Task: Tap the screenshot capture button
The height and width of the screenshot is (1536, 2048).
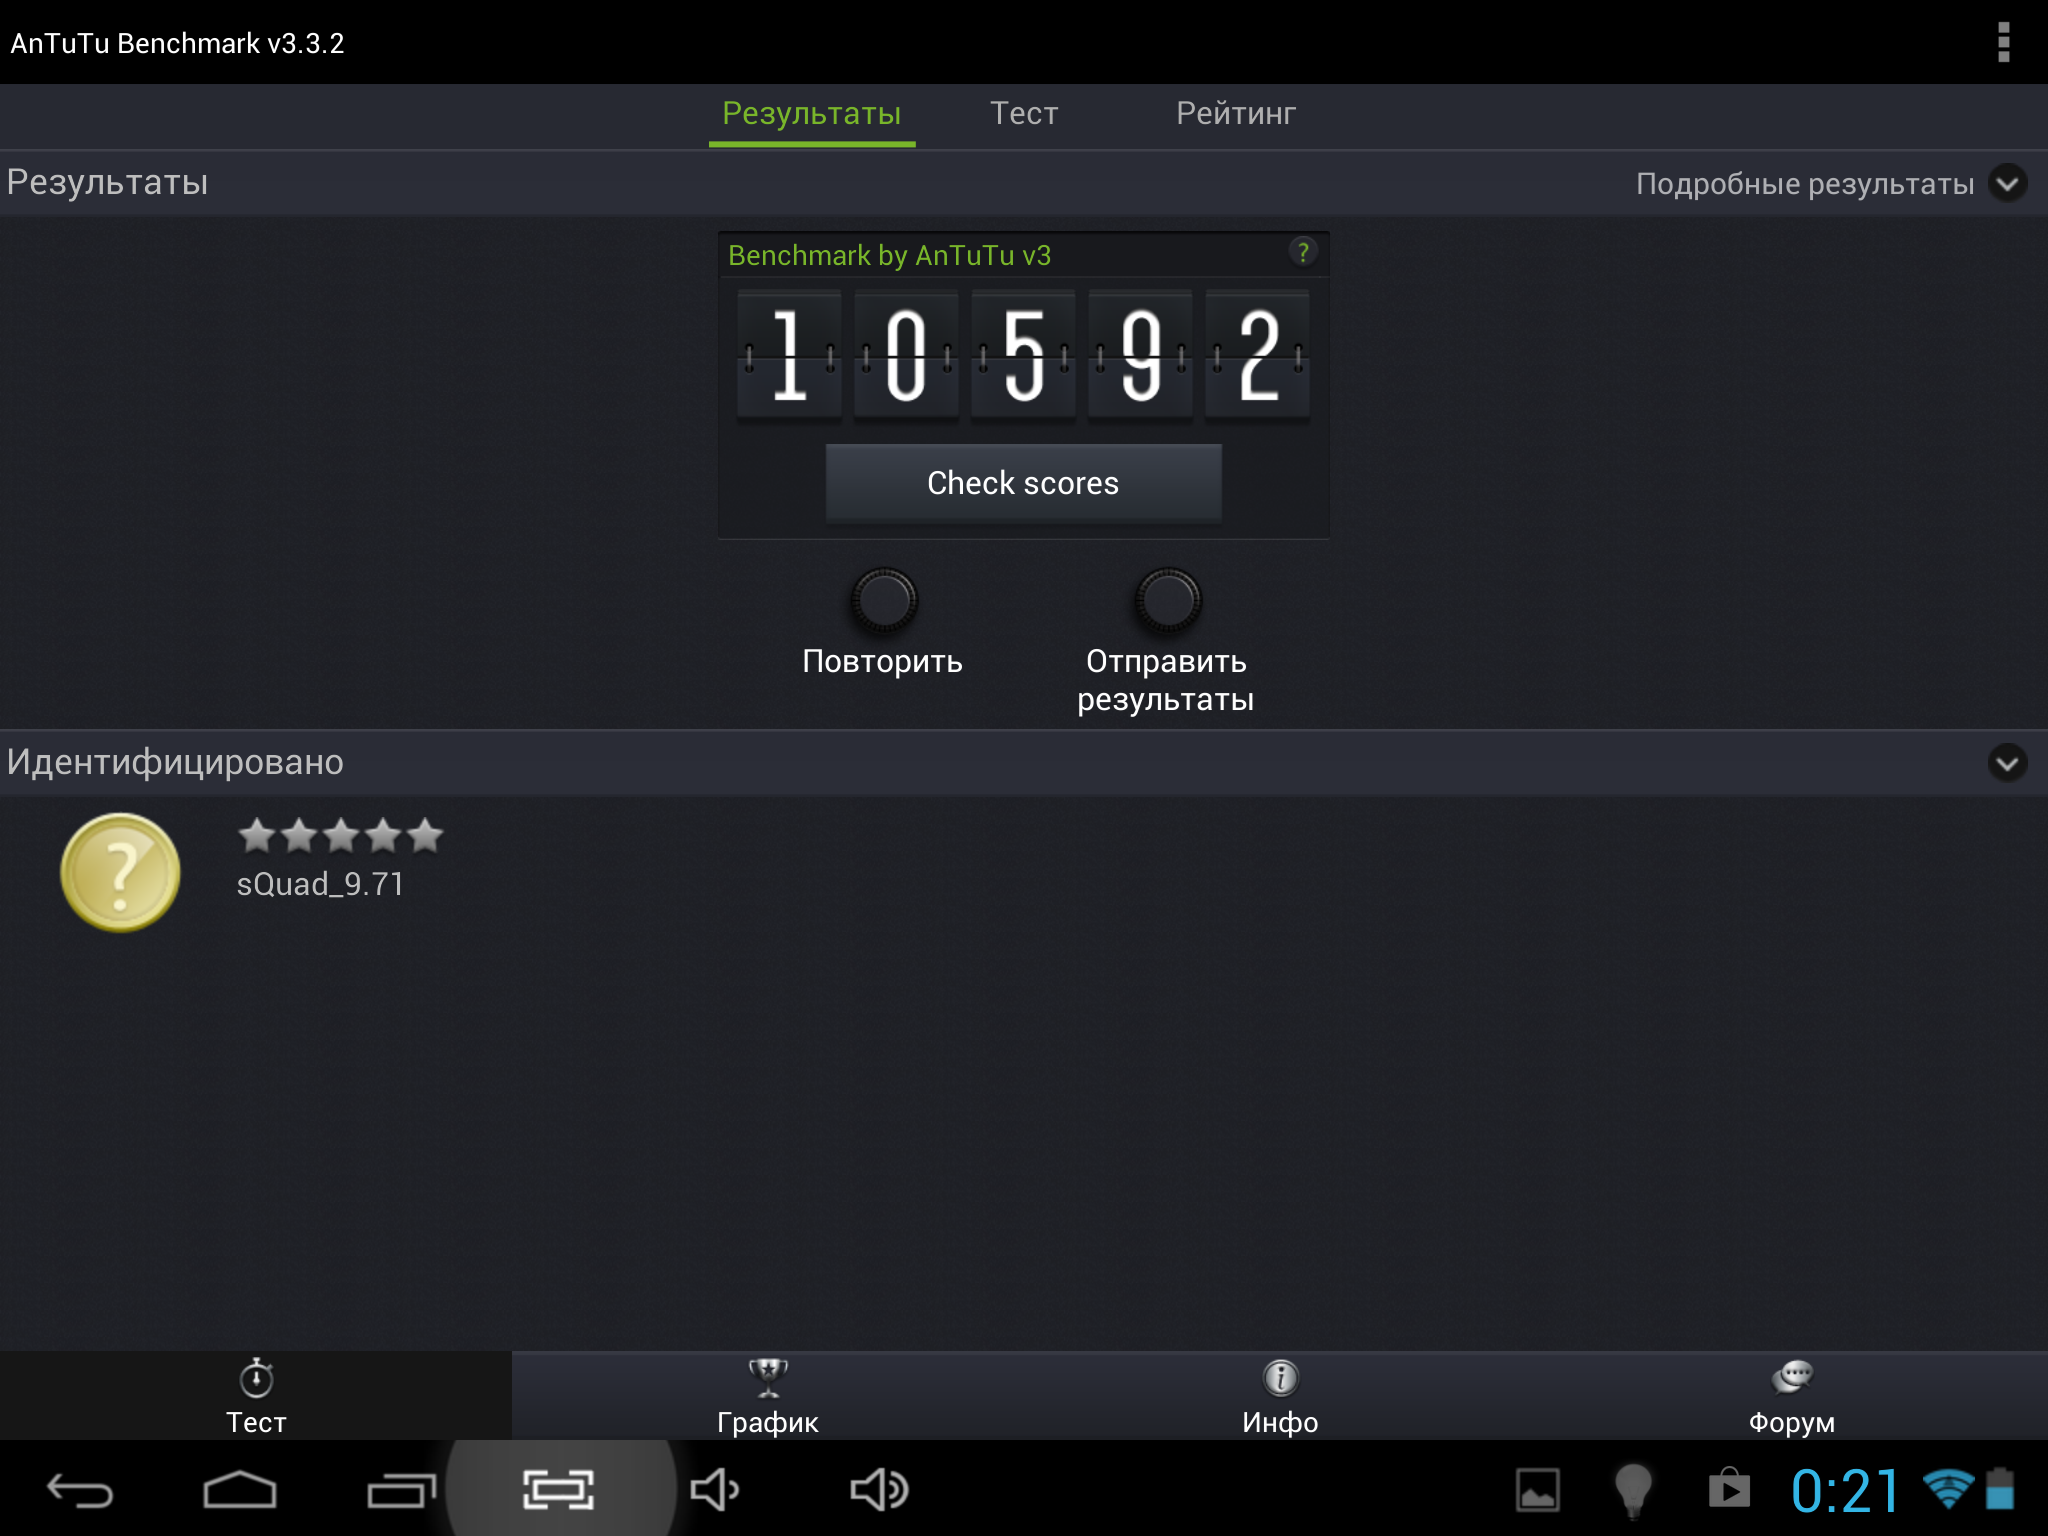Action: pyautogui.click(x=559, y=1490)
